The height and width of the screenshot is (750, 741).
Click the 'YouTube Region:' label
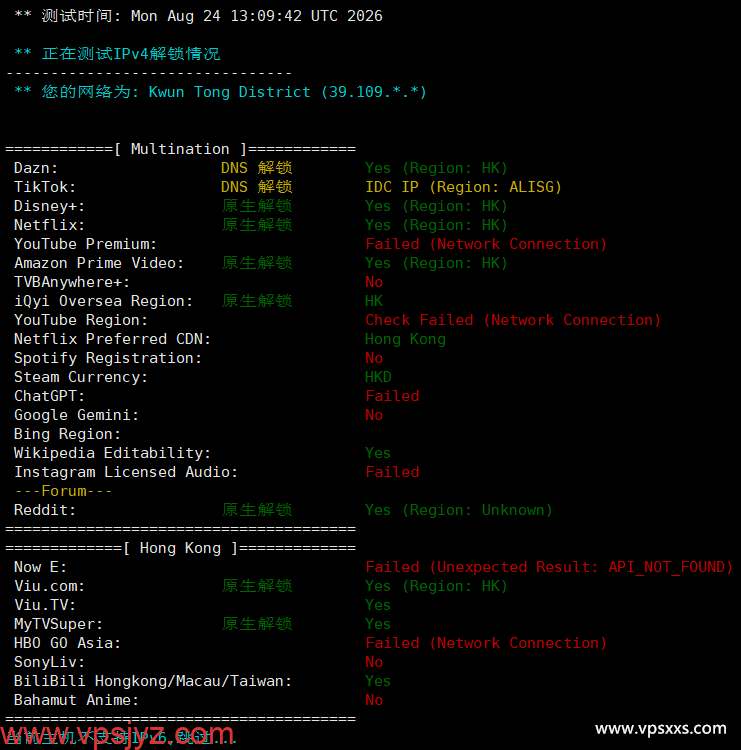(x=81, y=320)
